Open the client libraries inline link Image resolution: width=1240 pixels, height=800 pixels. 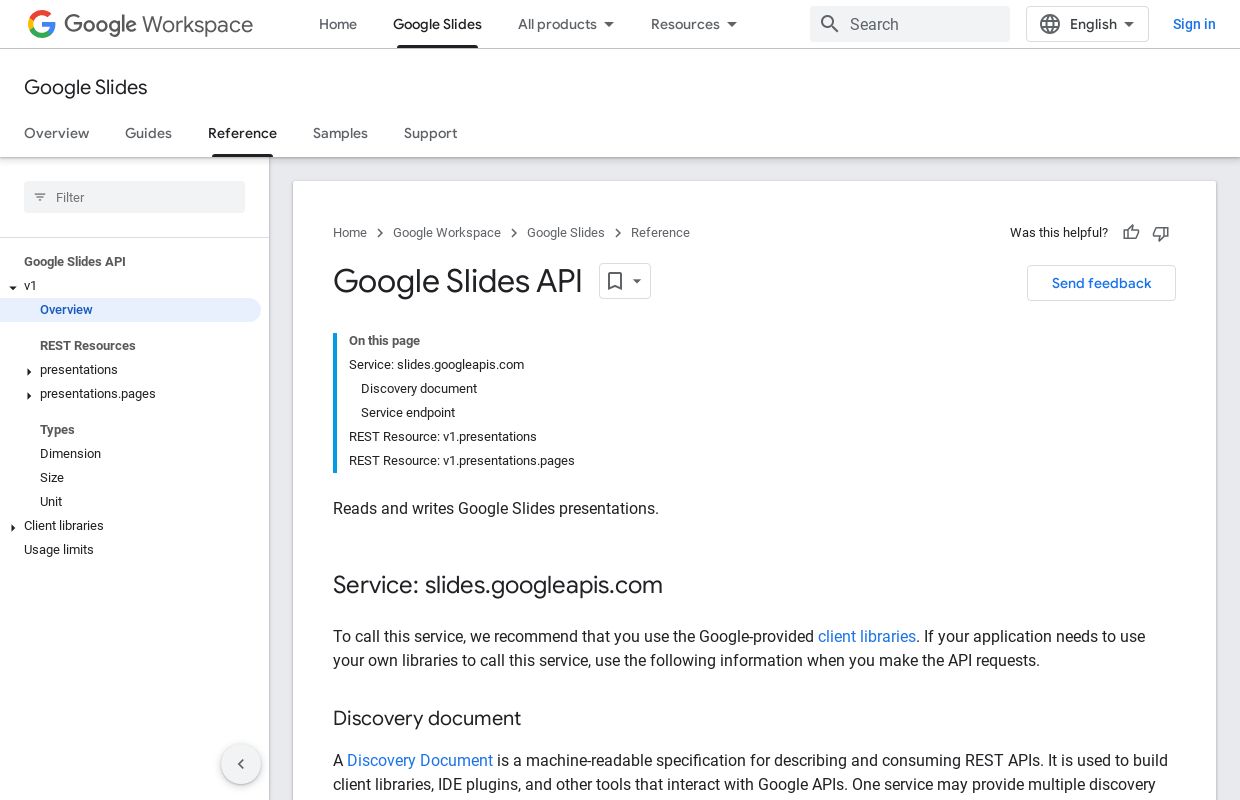pyautogui.click(x=866, y=636)
